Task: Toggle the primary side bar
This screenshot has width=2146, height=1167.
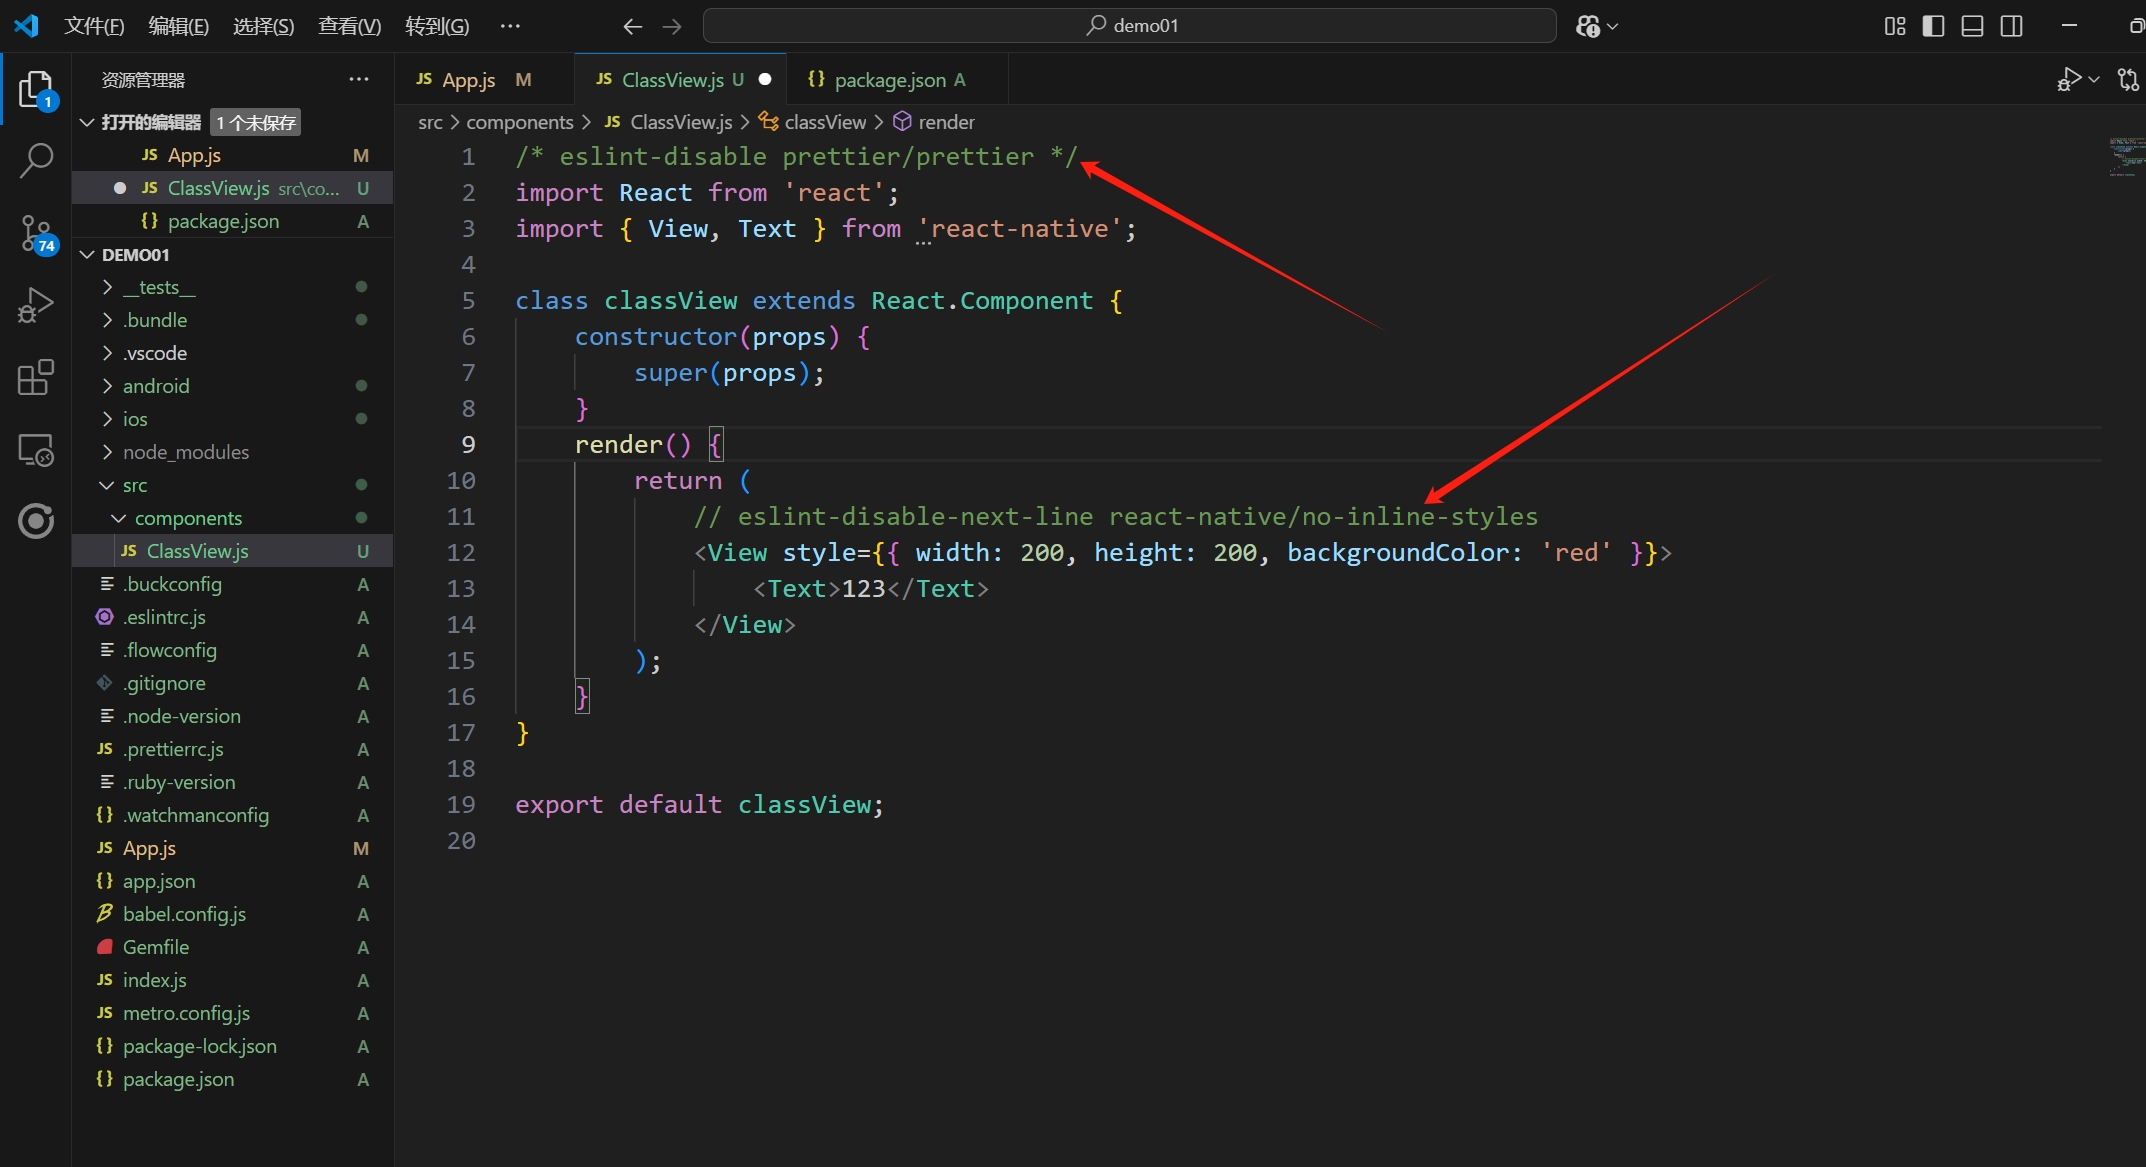Action: 1934,26
